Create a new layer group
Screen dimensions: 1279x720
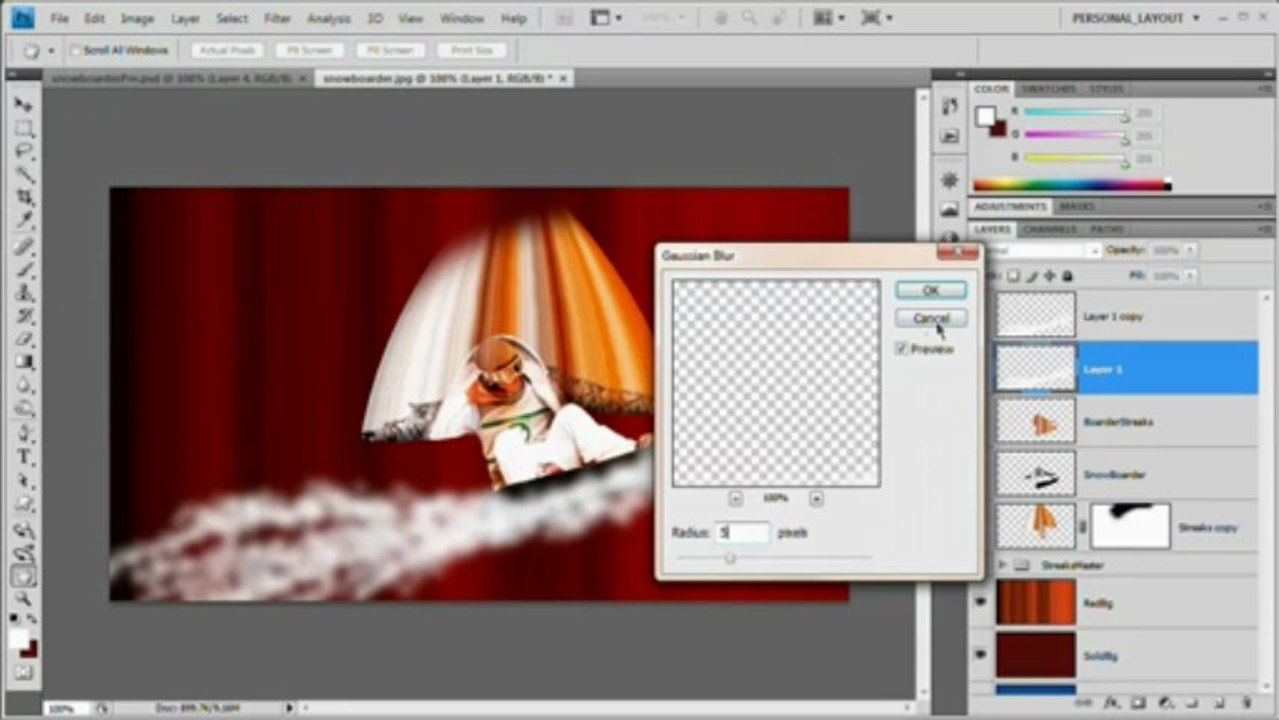(x=1192, y=704)
